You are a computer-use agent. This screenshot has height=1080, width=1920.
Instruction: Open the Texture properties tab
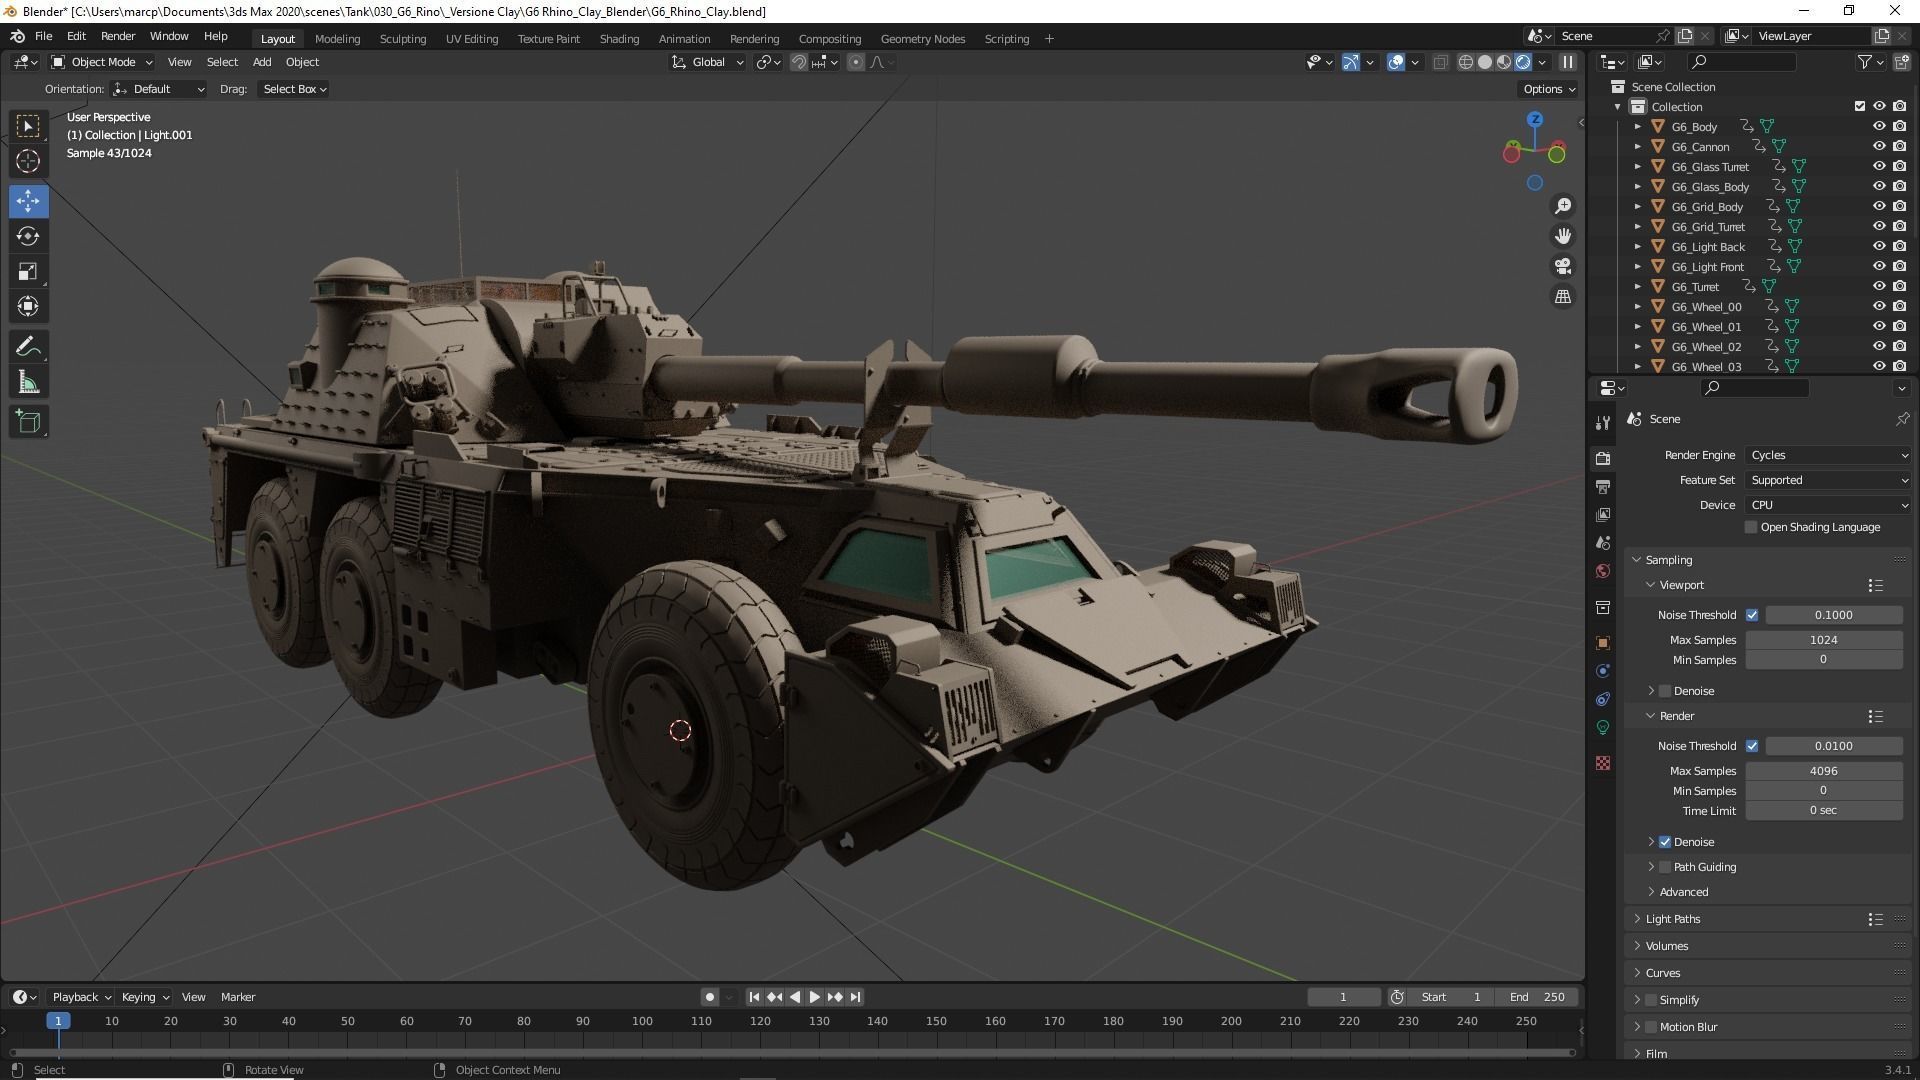[x=1603, y=763]
